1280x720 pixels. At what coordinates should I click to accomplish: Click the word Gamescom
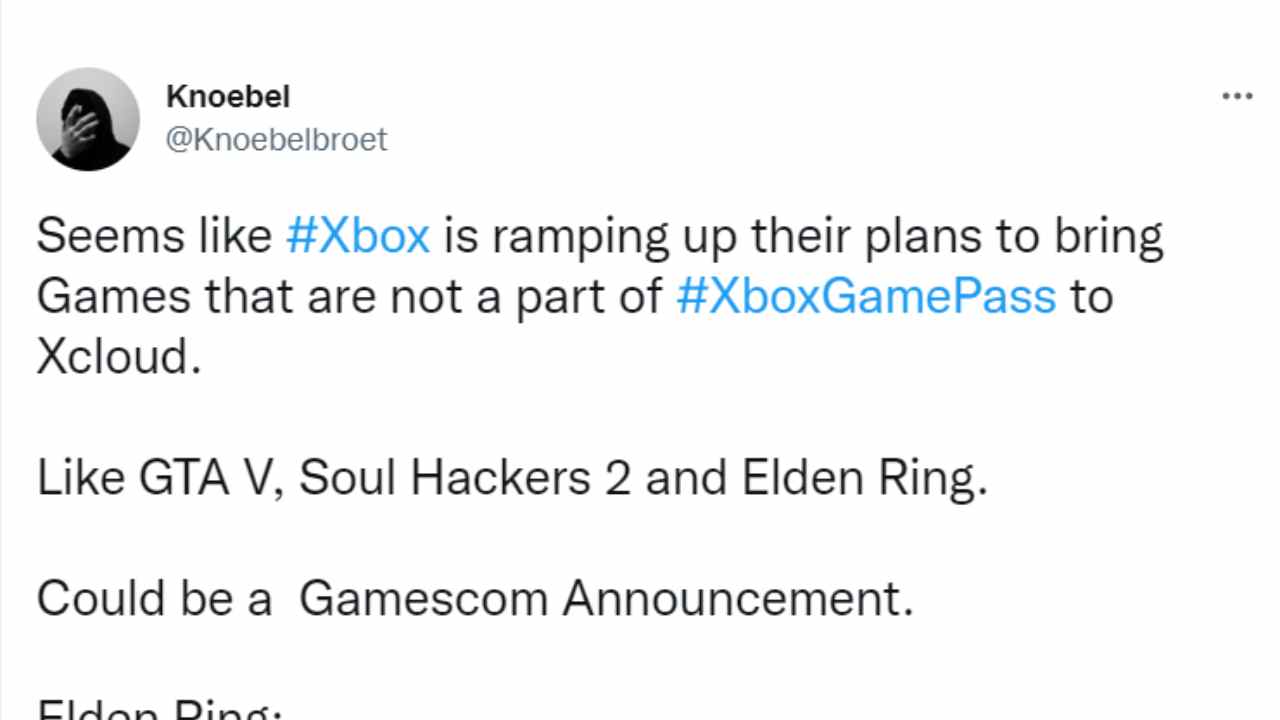click(424, 599)
